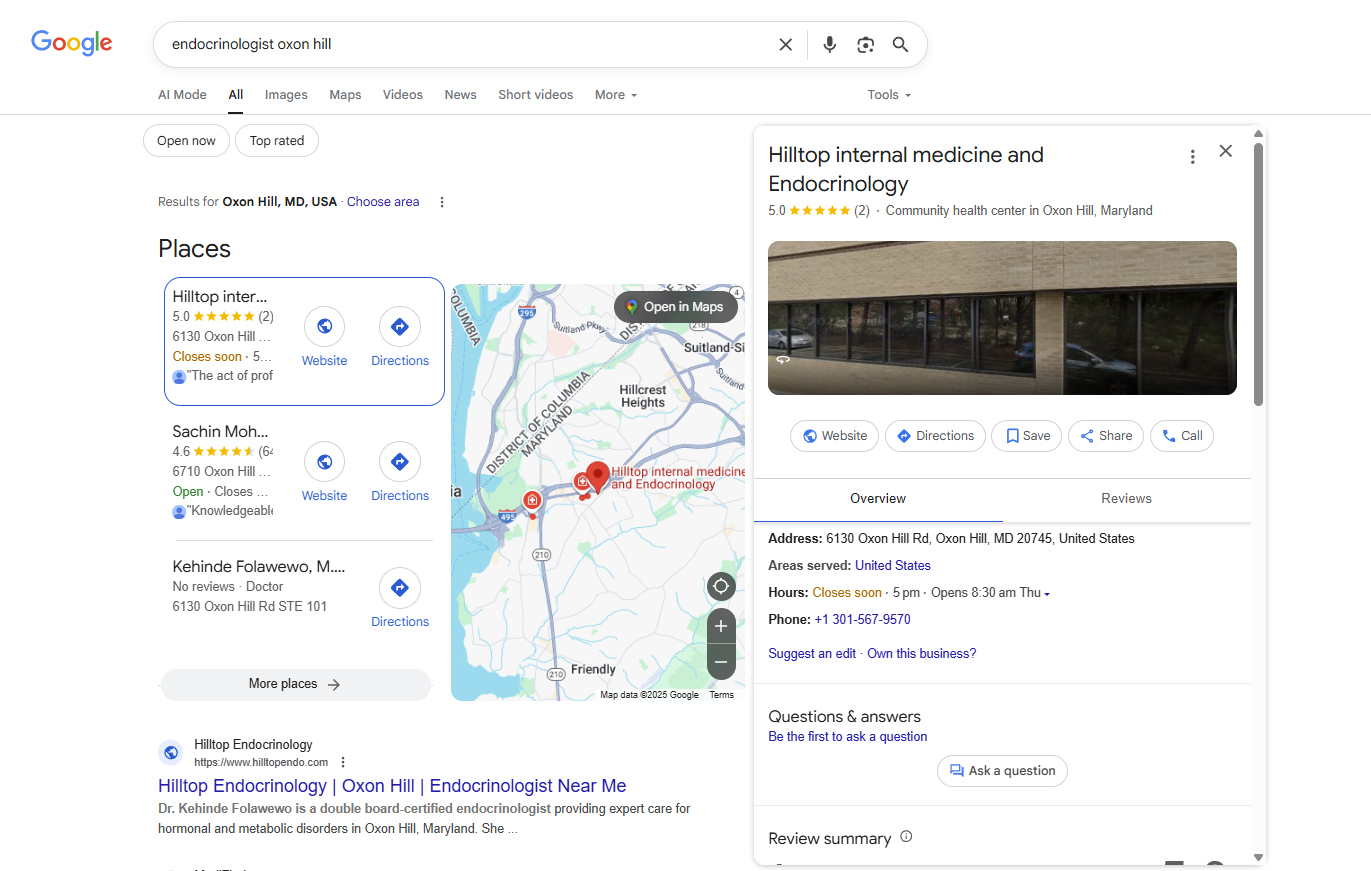Click the voice search microphone icon

[x=829, y=44]
